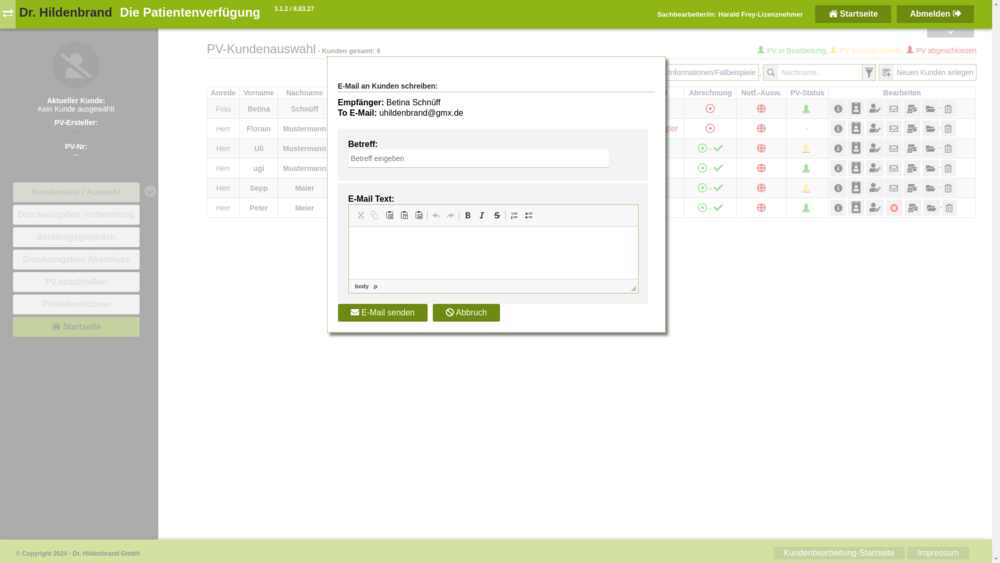Image resolution: width=1000 pixels, height=563 pixels.
Task: Apply Strikethrough in the email editor toolbar
Action: click(497, 216)
